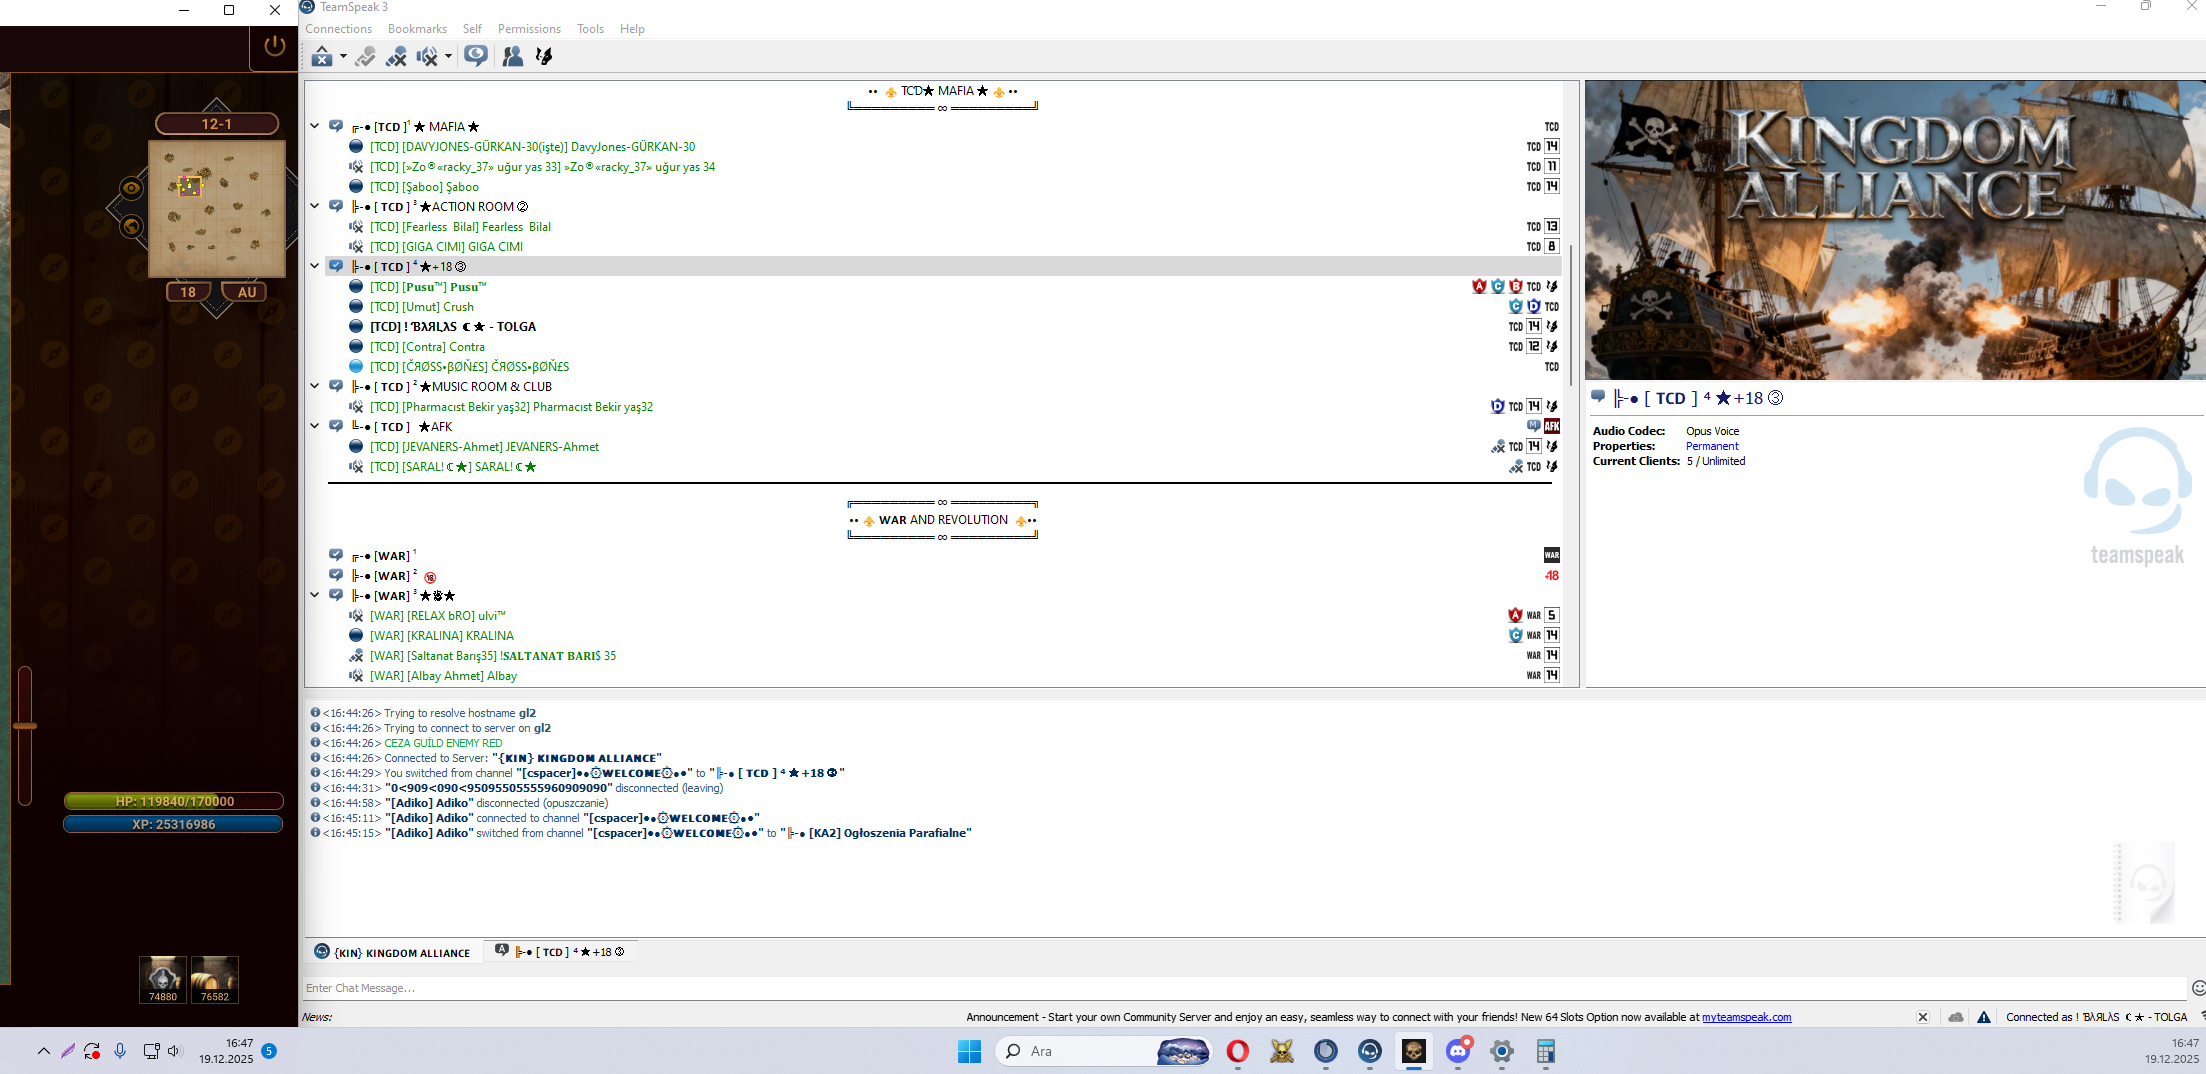Collapse the [TCD] AFK channel
2206x1074 pixels.
(315, 427)
